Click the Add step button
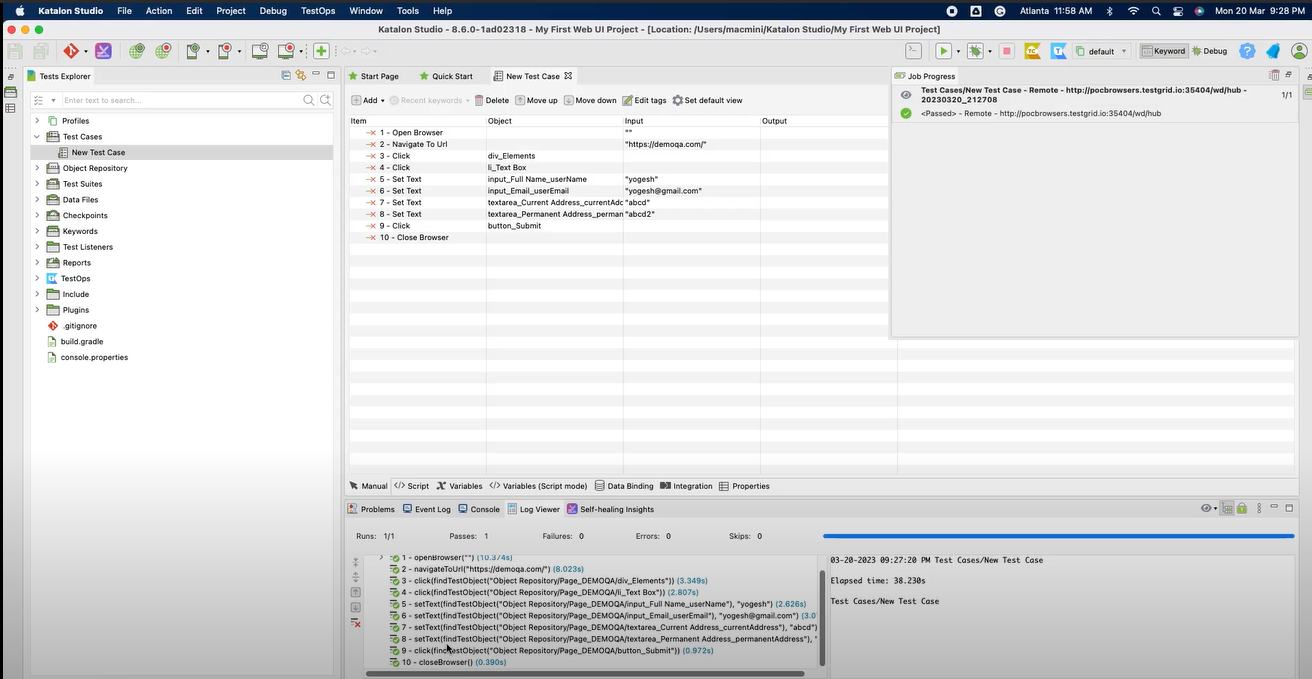Viewport: 1312px width, 679px height. pyautogui.click(x=364, y=100)
